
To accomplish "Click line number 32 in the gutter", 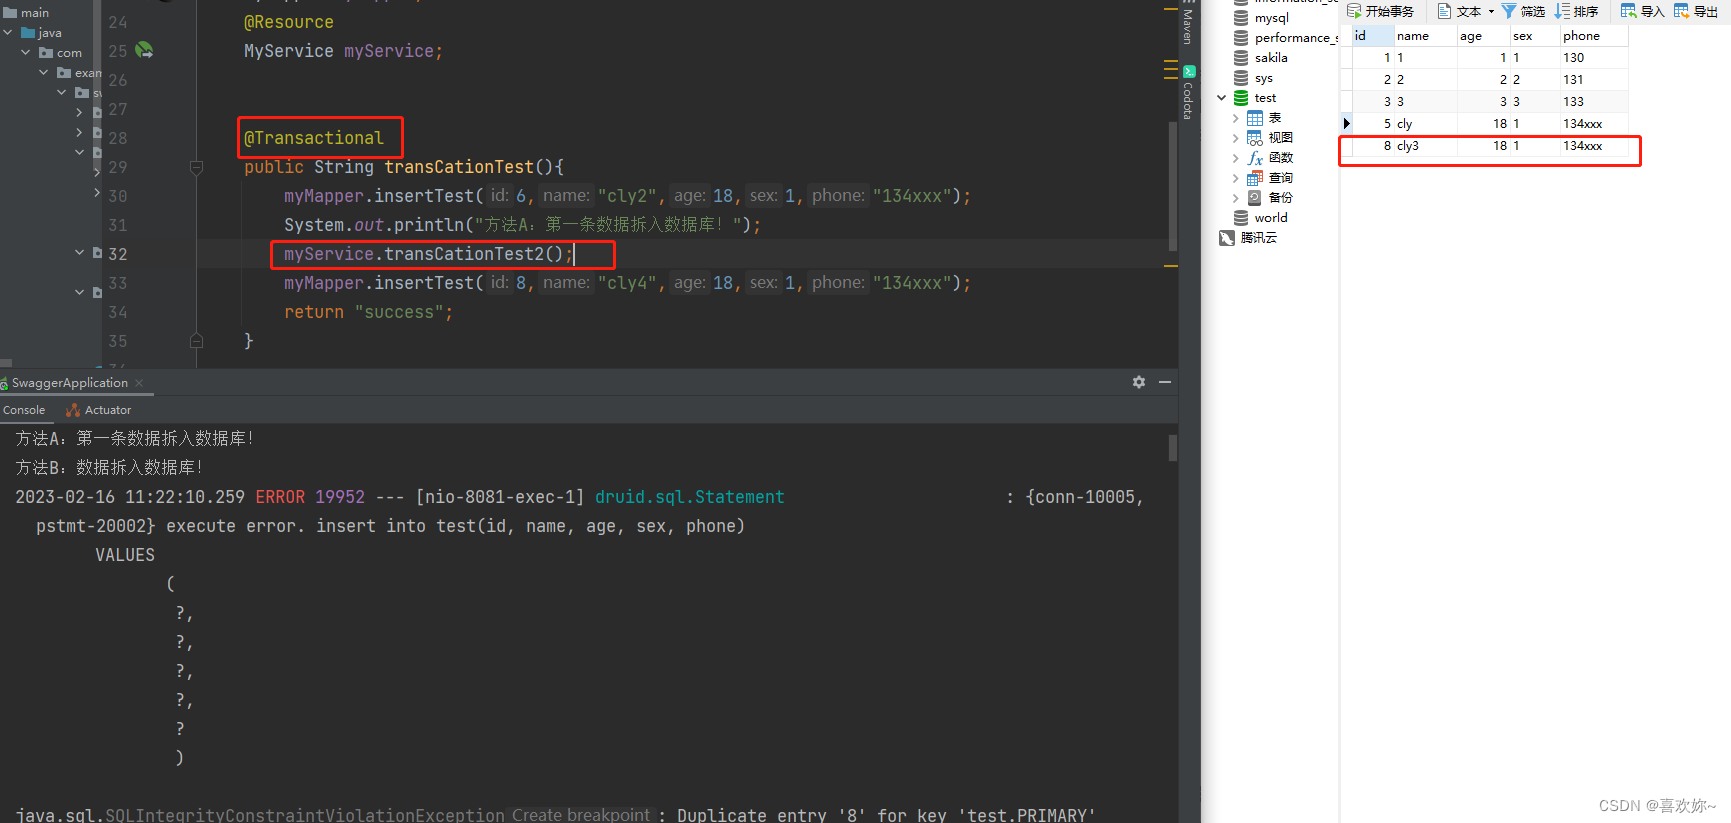I will click(x=118, y=254).
